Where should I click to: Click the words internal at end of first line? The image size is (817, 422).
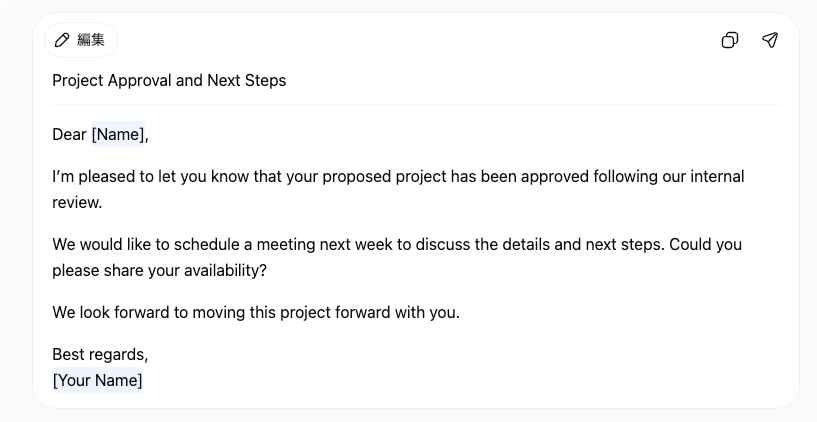tap(717, 177)
